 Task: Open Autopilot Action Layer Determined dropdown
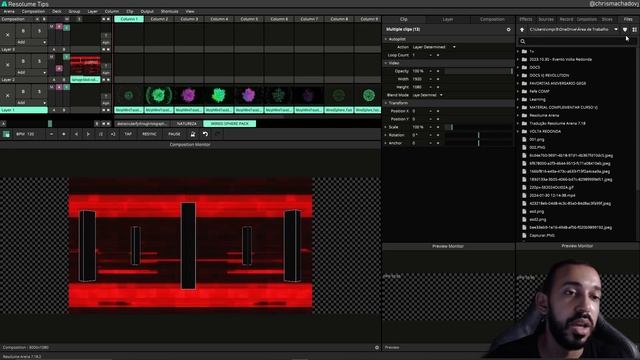coord(434,47)
